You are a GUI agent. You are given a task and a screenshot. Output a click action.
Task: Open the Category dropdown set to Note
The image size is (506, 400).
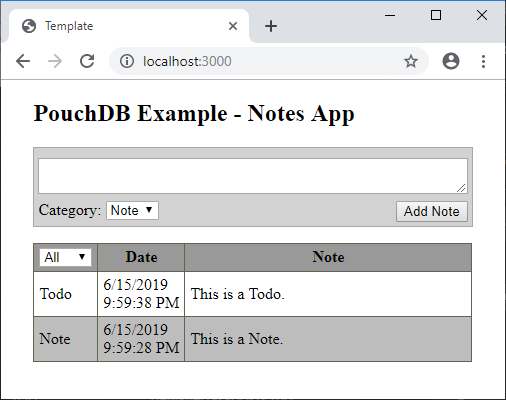[132, 210]
